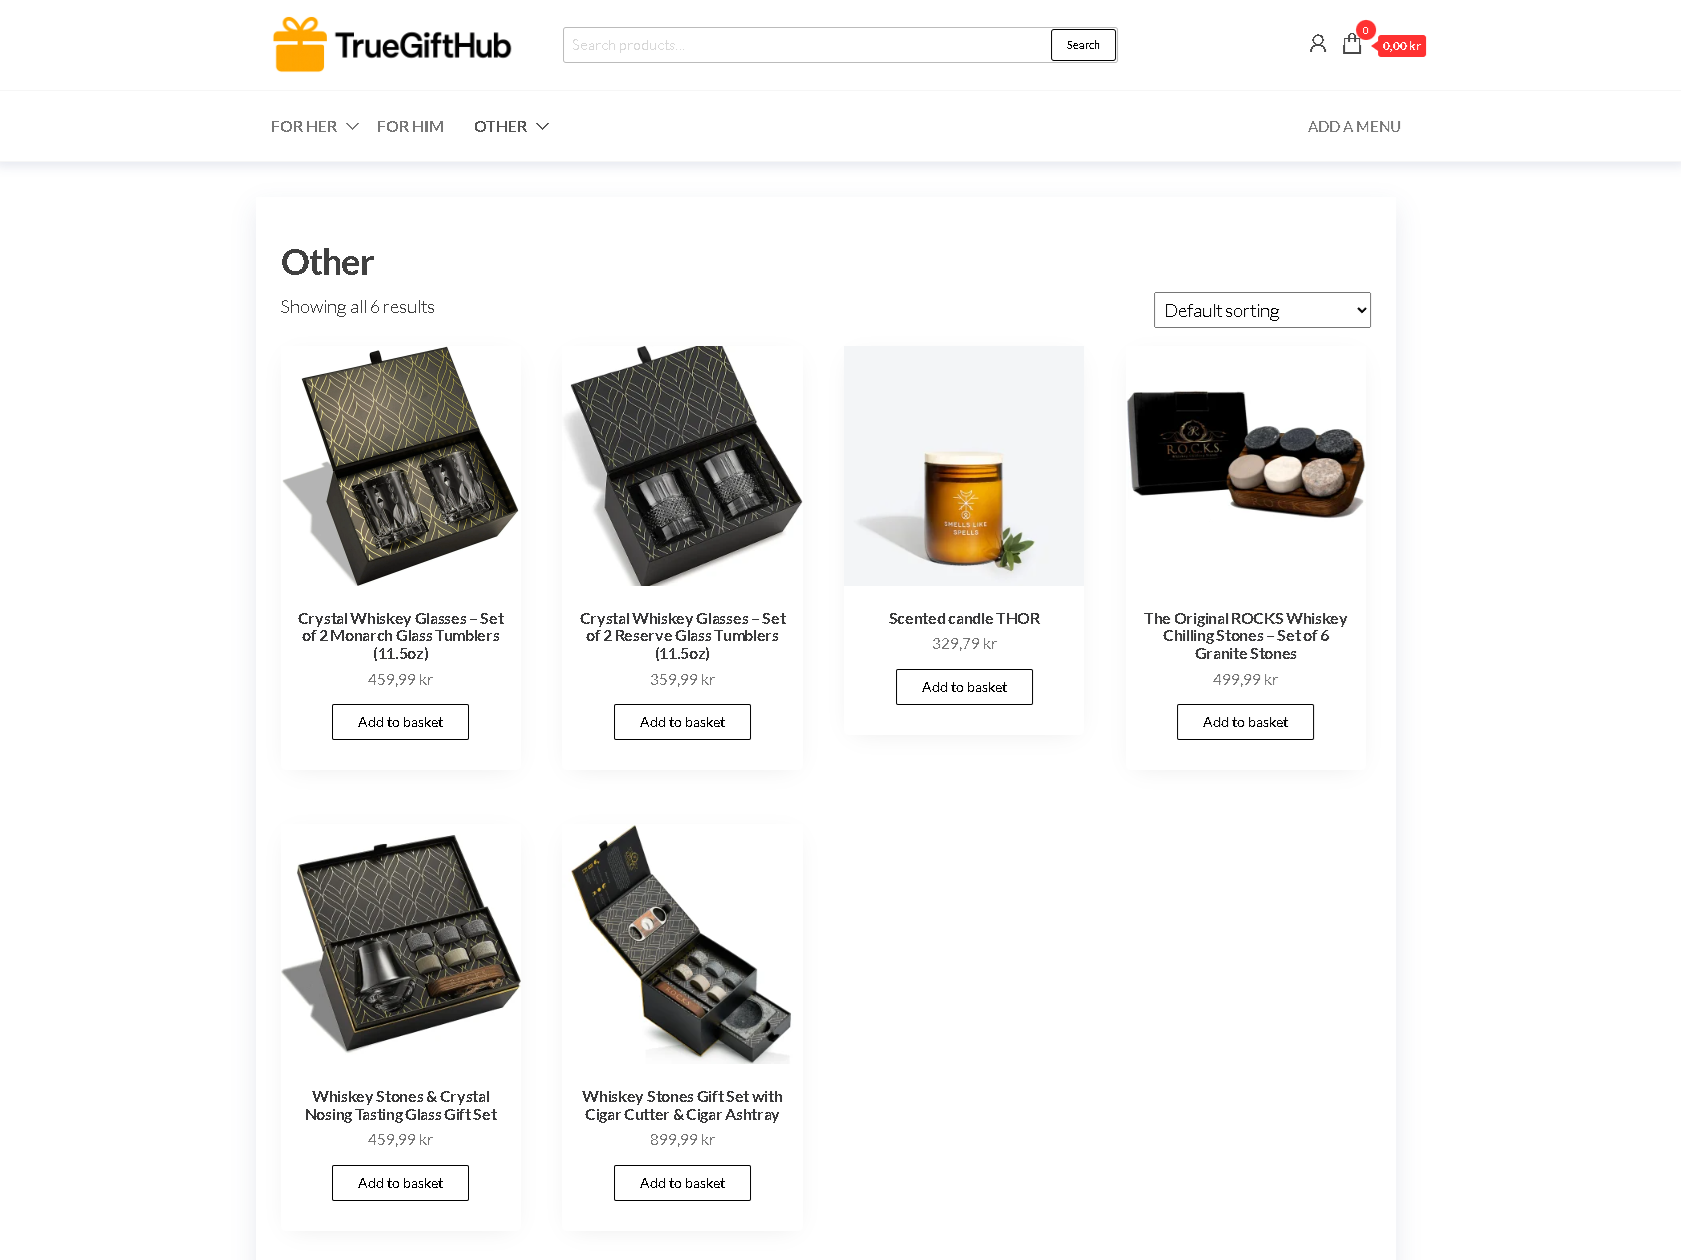Open the Default sorting dropdown
The image size is (1681, 1260).
tap(1262, 310)
